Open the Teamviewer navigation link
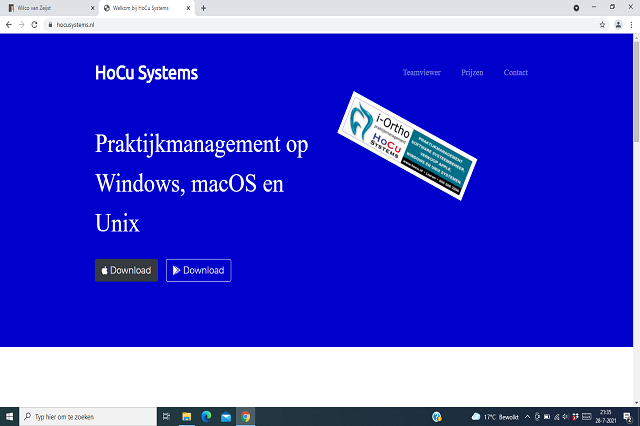Screen dimensions: 640x426 coord(422,73)
